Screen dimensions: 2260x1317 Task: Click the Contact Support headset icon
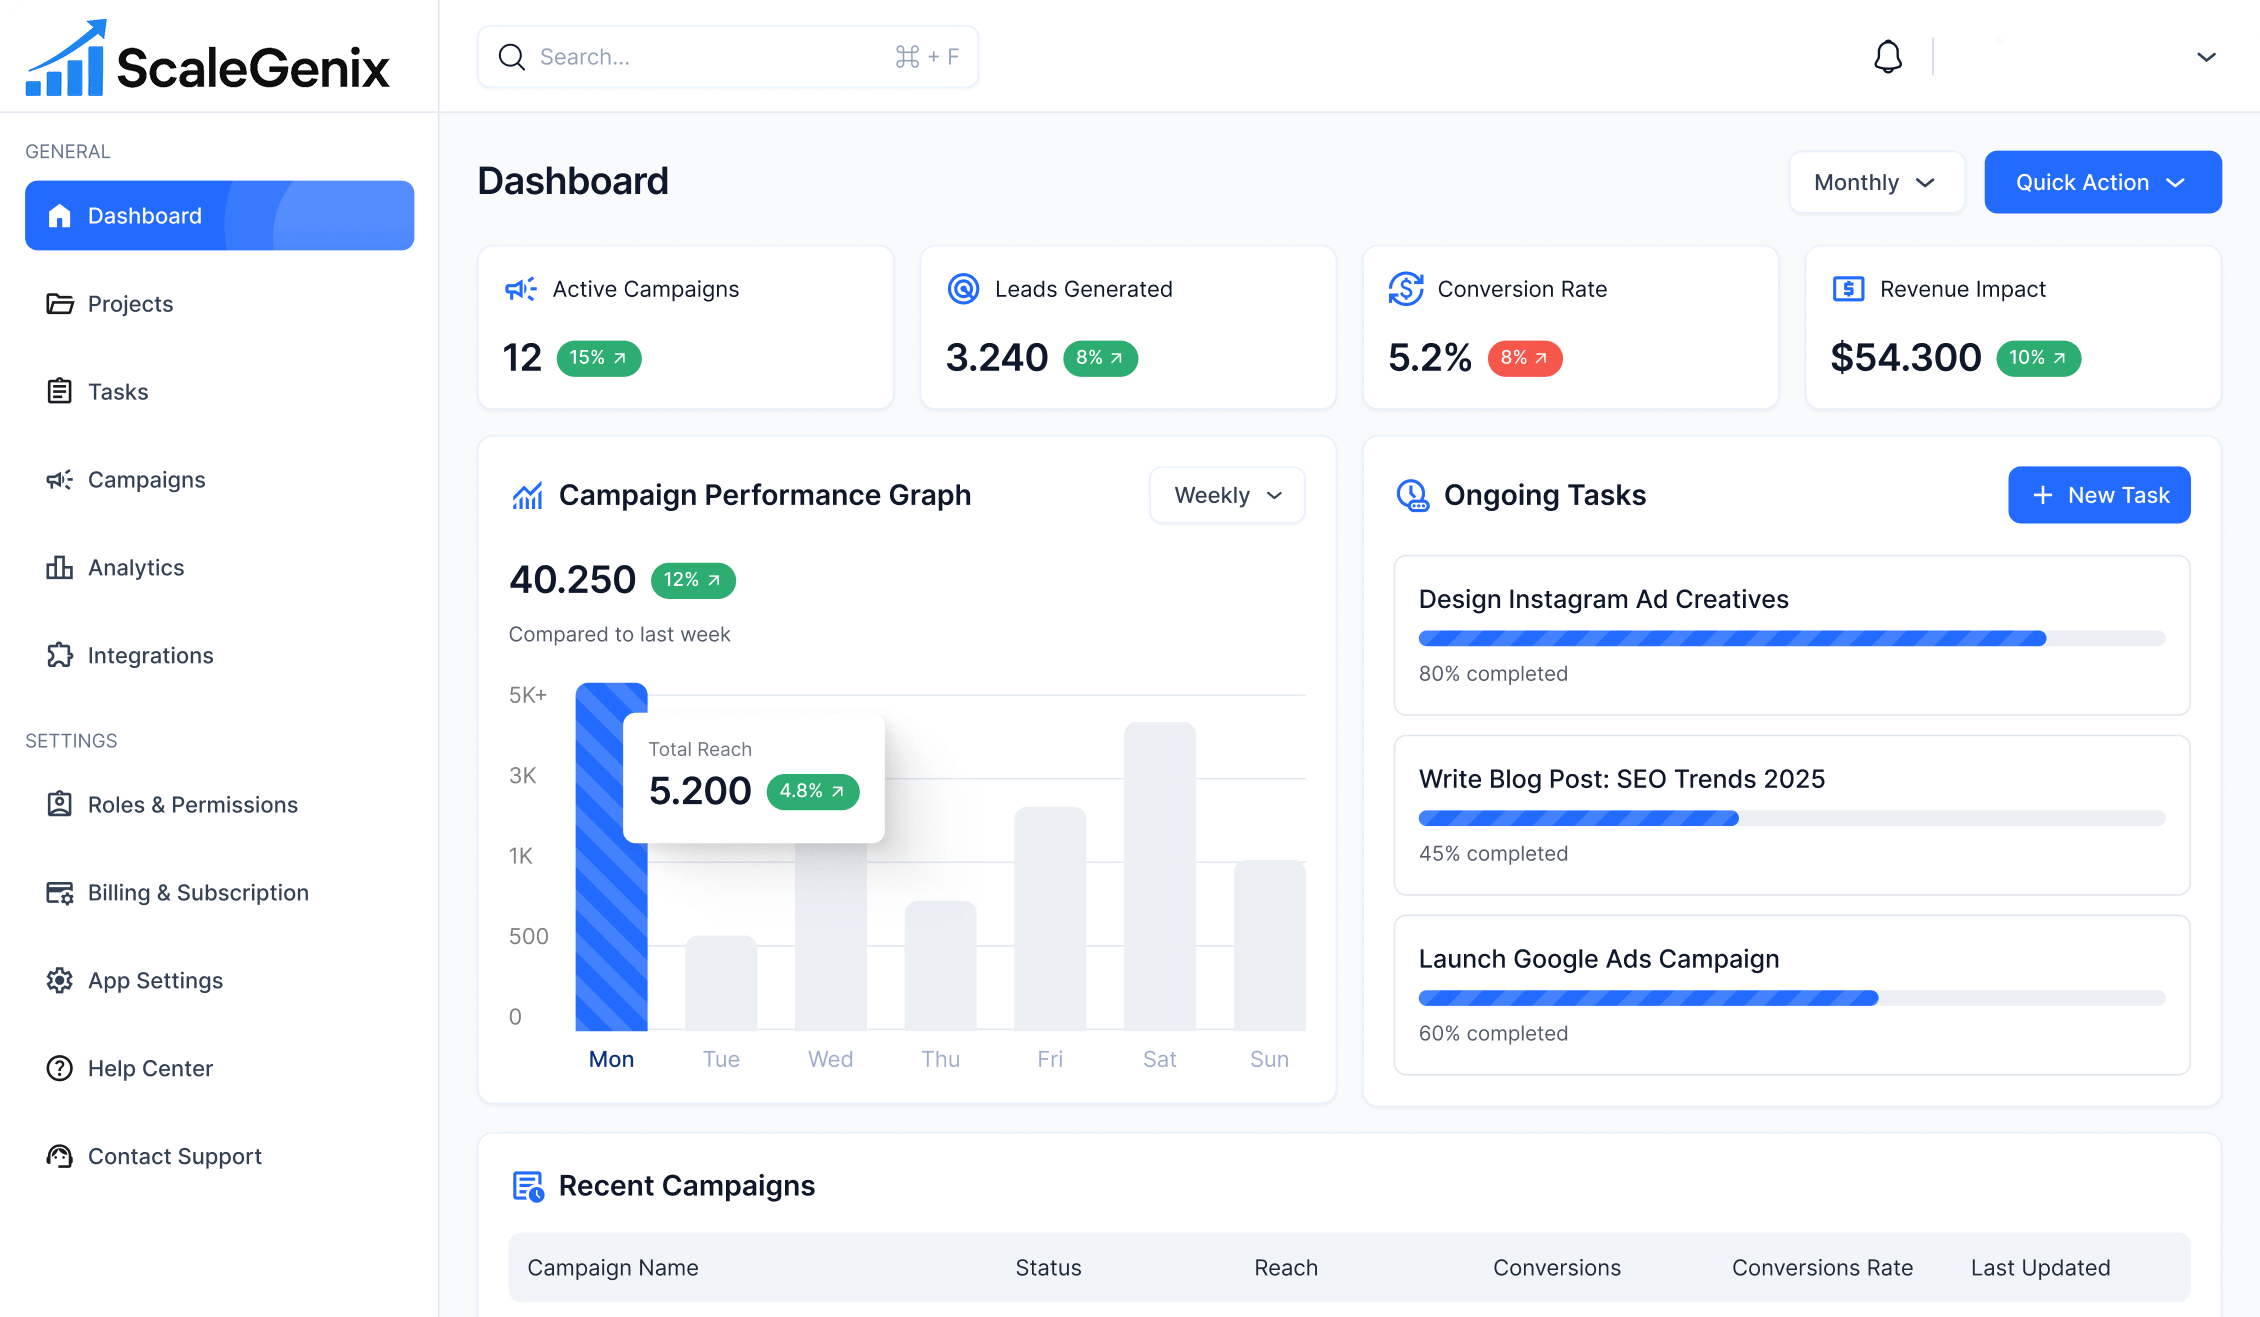[60, 1156]
